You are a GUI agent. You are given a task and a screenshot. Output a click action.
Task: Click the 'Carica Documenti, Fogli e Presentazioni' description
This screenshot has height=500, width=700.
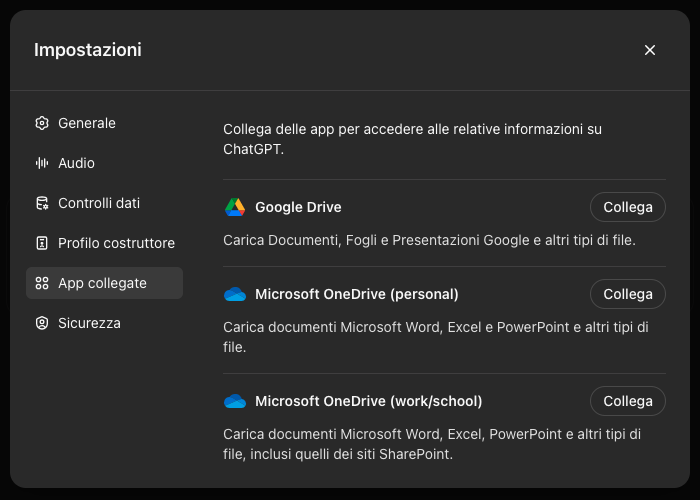[x=429, y=240]
